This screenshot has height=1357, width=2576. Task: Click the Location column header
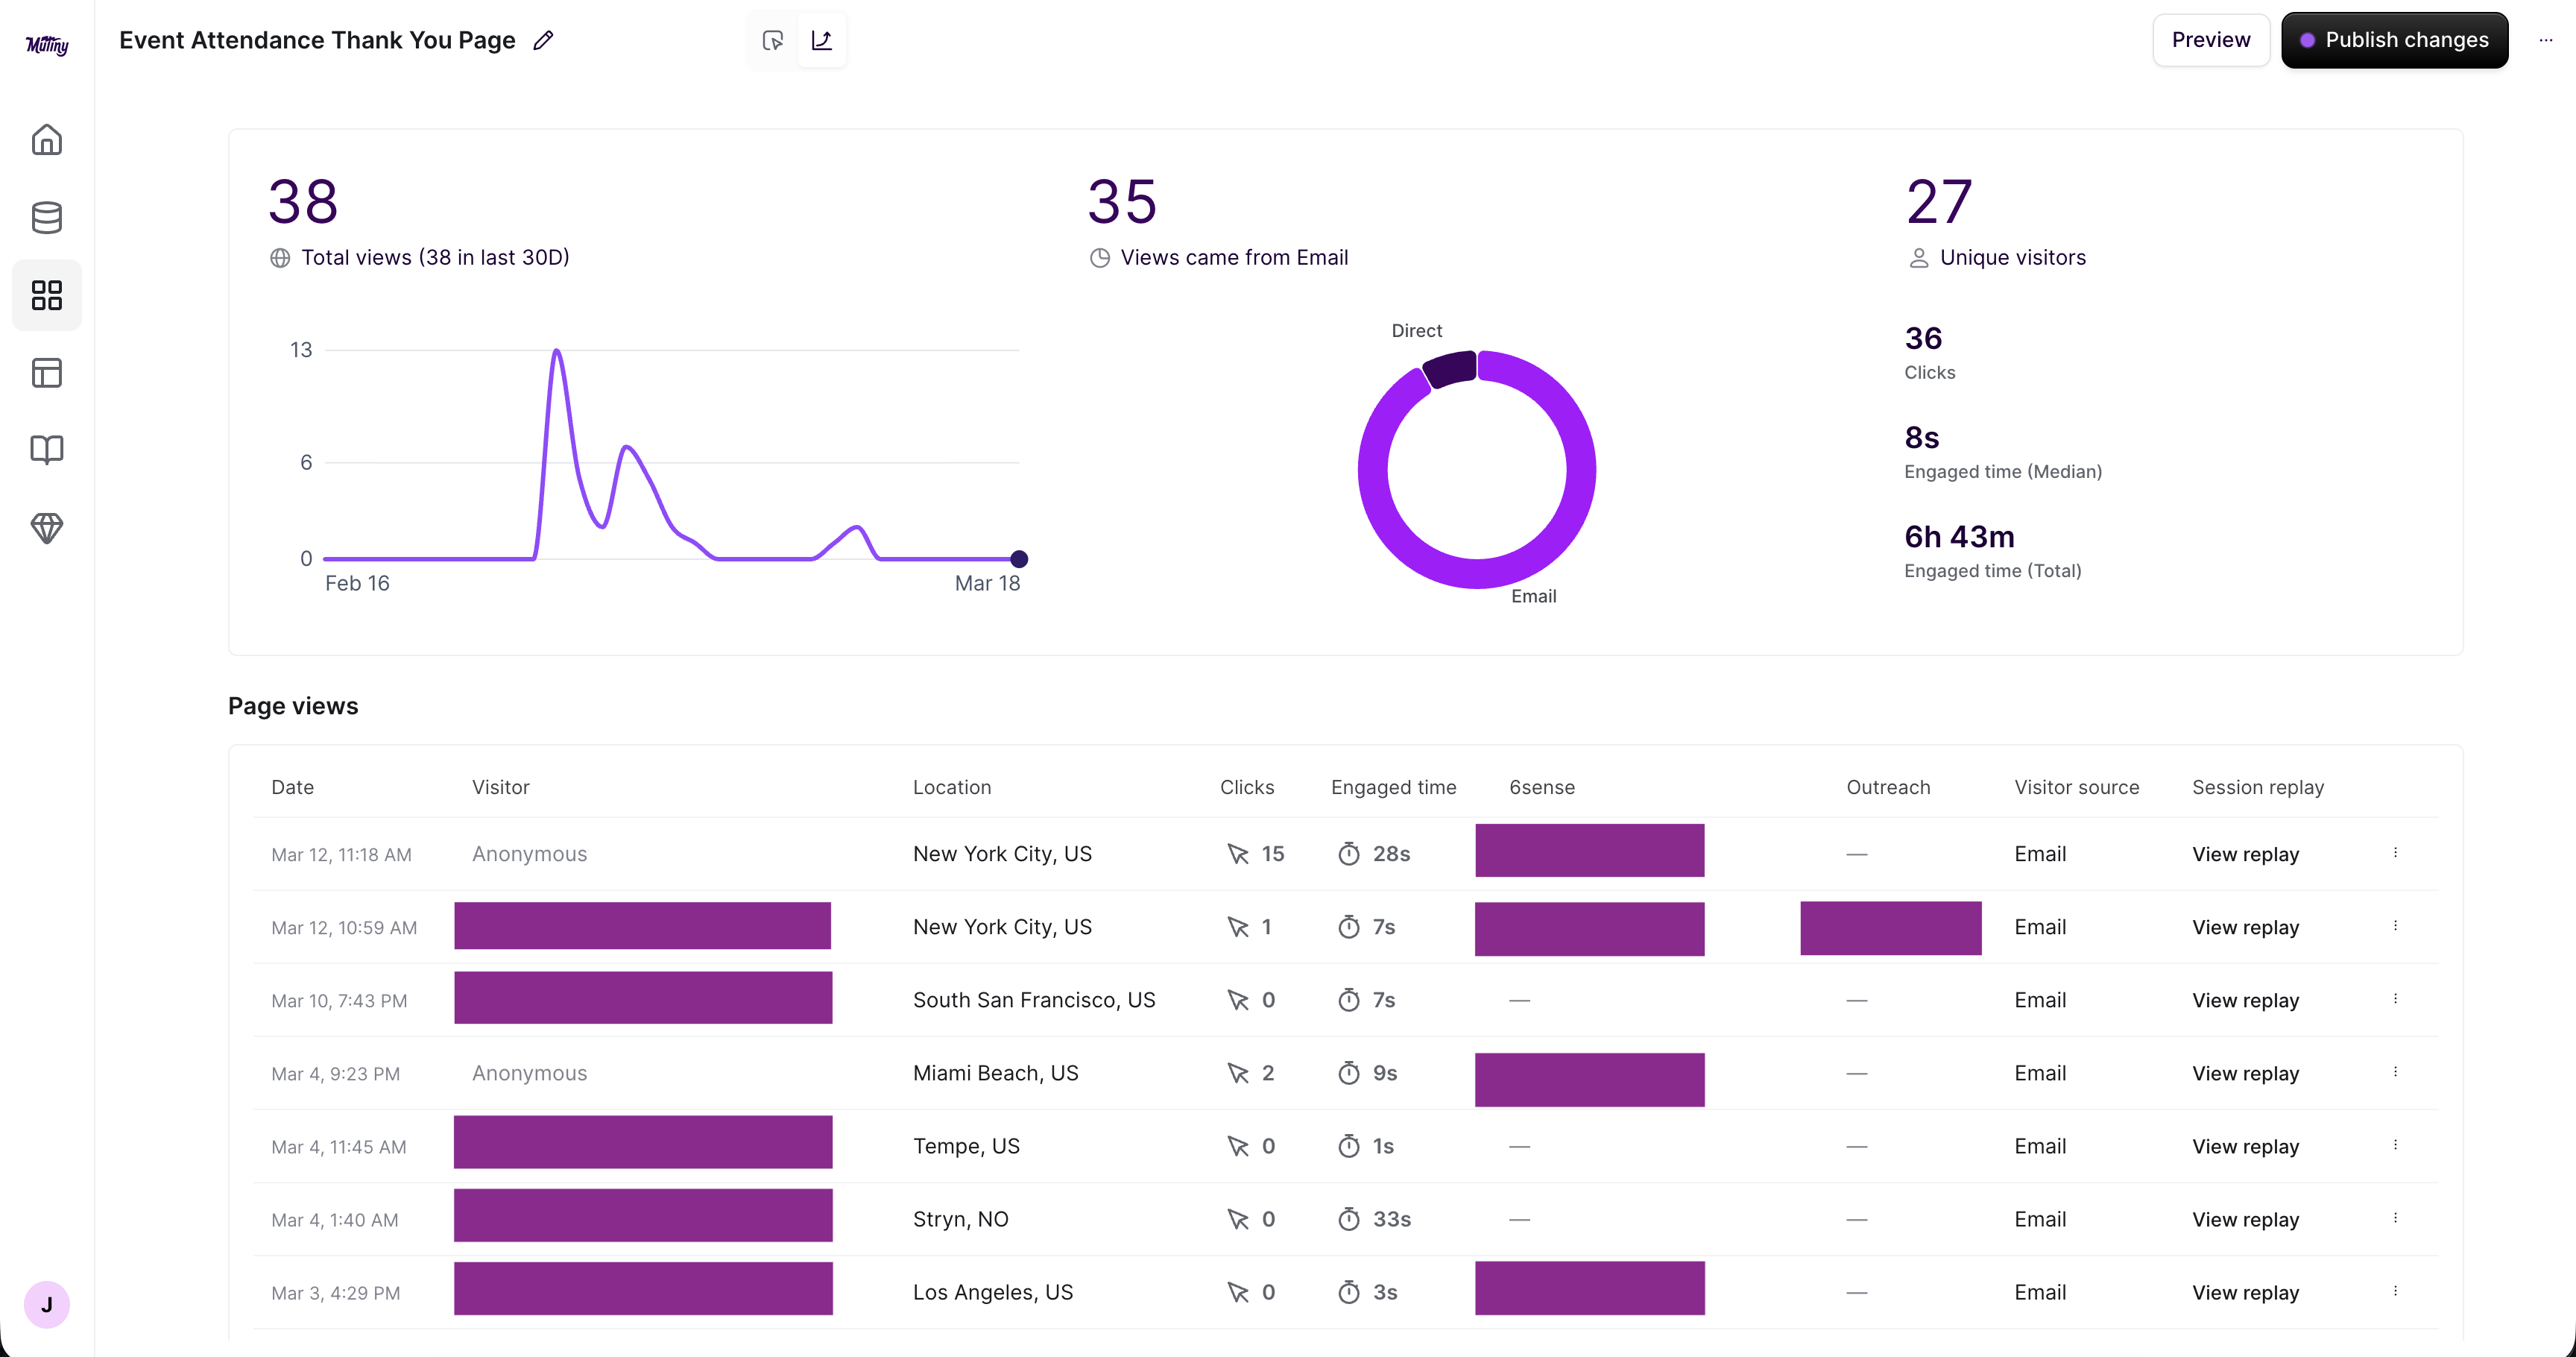tap(952, 787)
